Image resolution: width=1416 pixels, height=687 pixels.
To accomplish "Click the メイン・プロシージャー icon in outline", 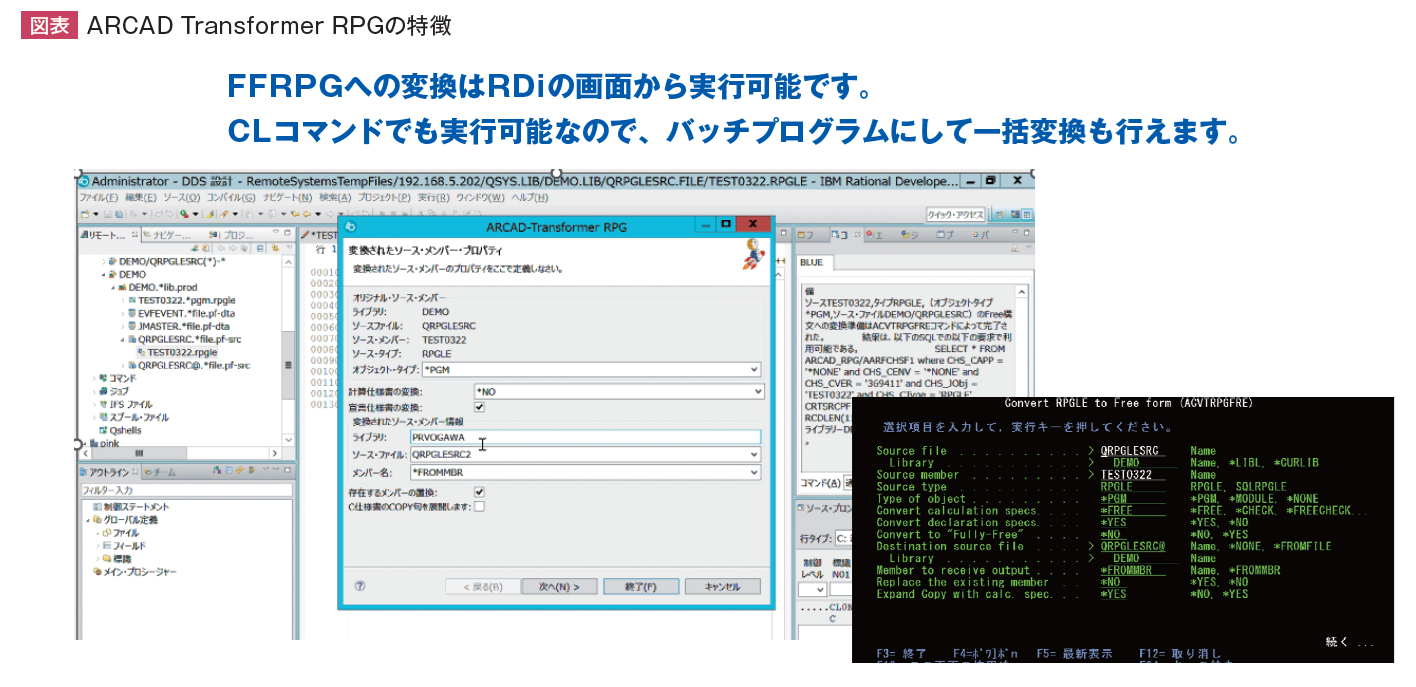I will click(97, 572).
